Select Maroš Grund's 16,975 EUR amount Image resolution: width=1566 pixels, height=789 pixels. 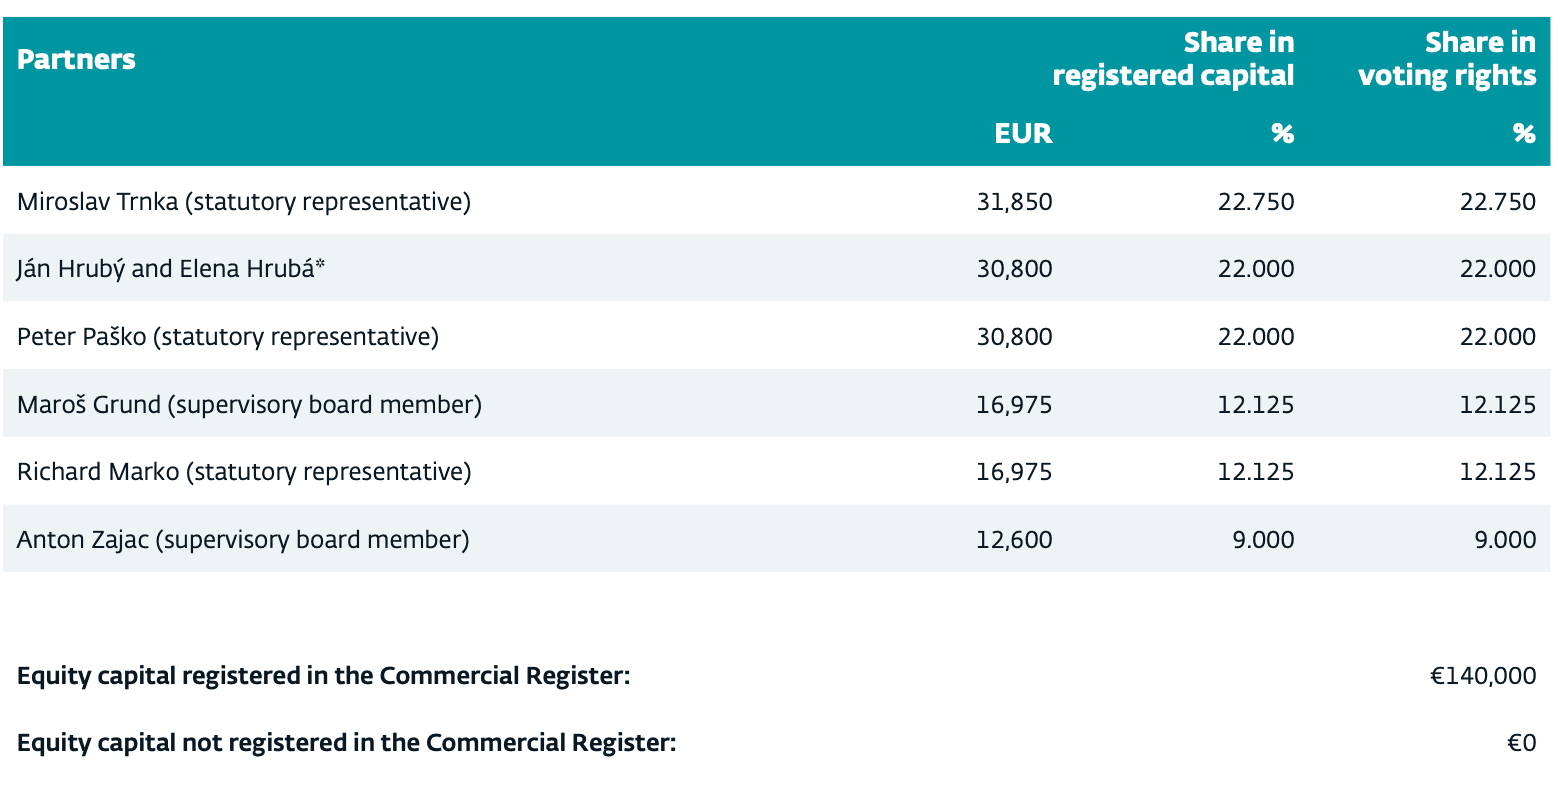coord(1014,405)
